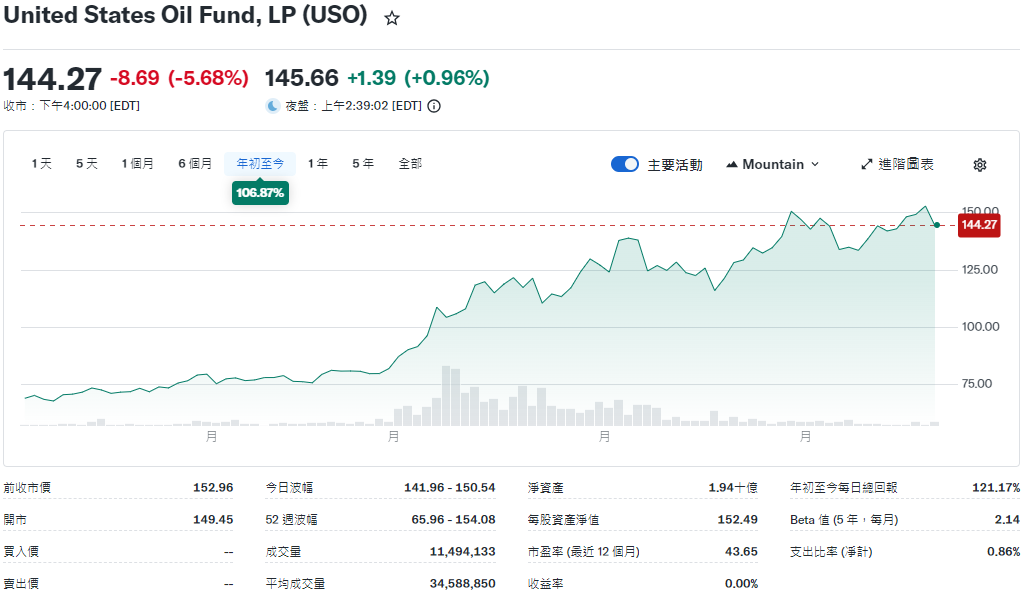Click the 年初至今每日總回報 value 121.17%
The height and width of the screenshot is (594, 1029).
pyautogui.click(x=996, y=488)
